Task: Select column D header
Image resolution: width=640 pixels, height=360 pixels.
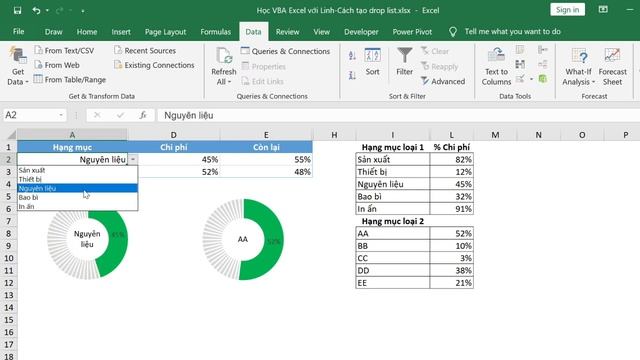Action: pyautogui.click(x=173, y=135)
